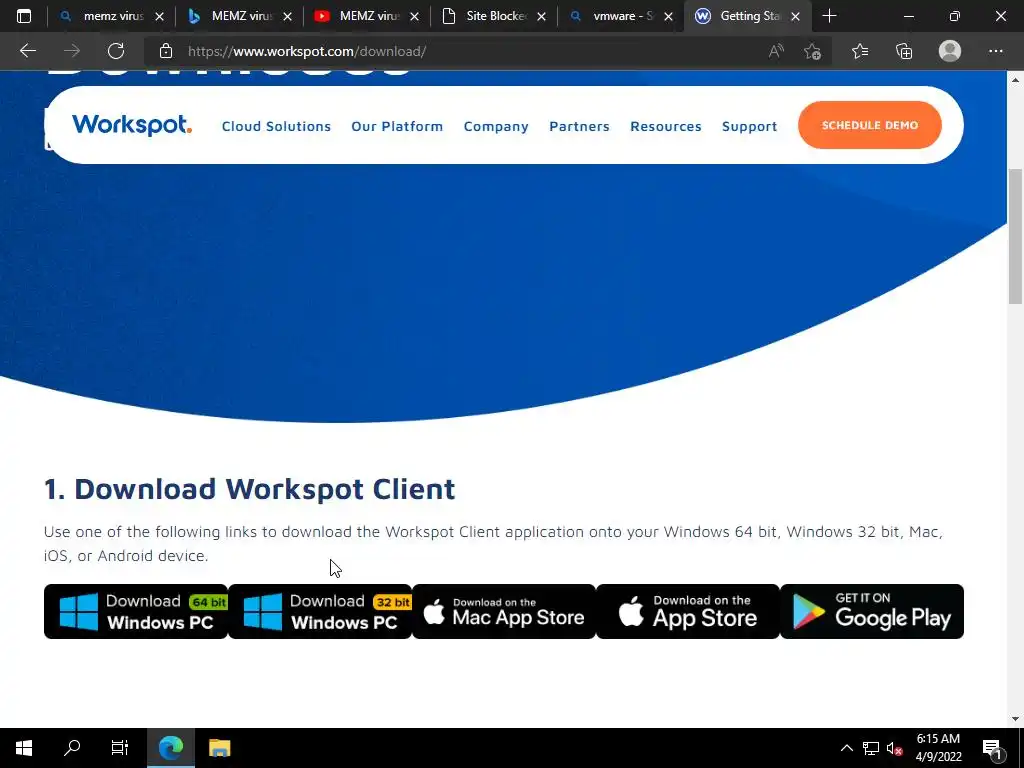Open the user profile avatar
Image resolution: width=1024 pixels, height=768 pixels.
[x=950, y=51]
